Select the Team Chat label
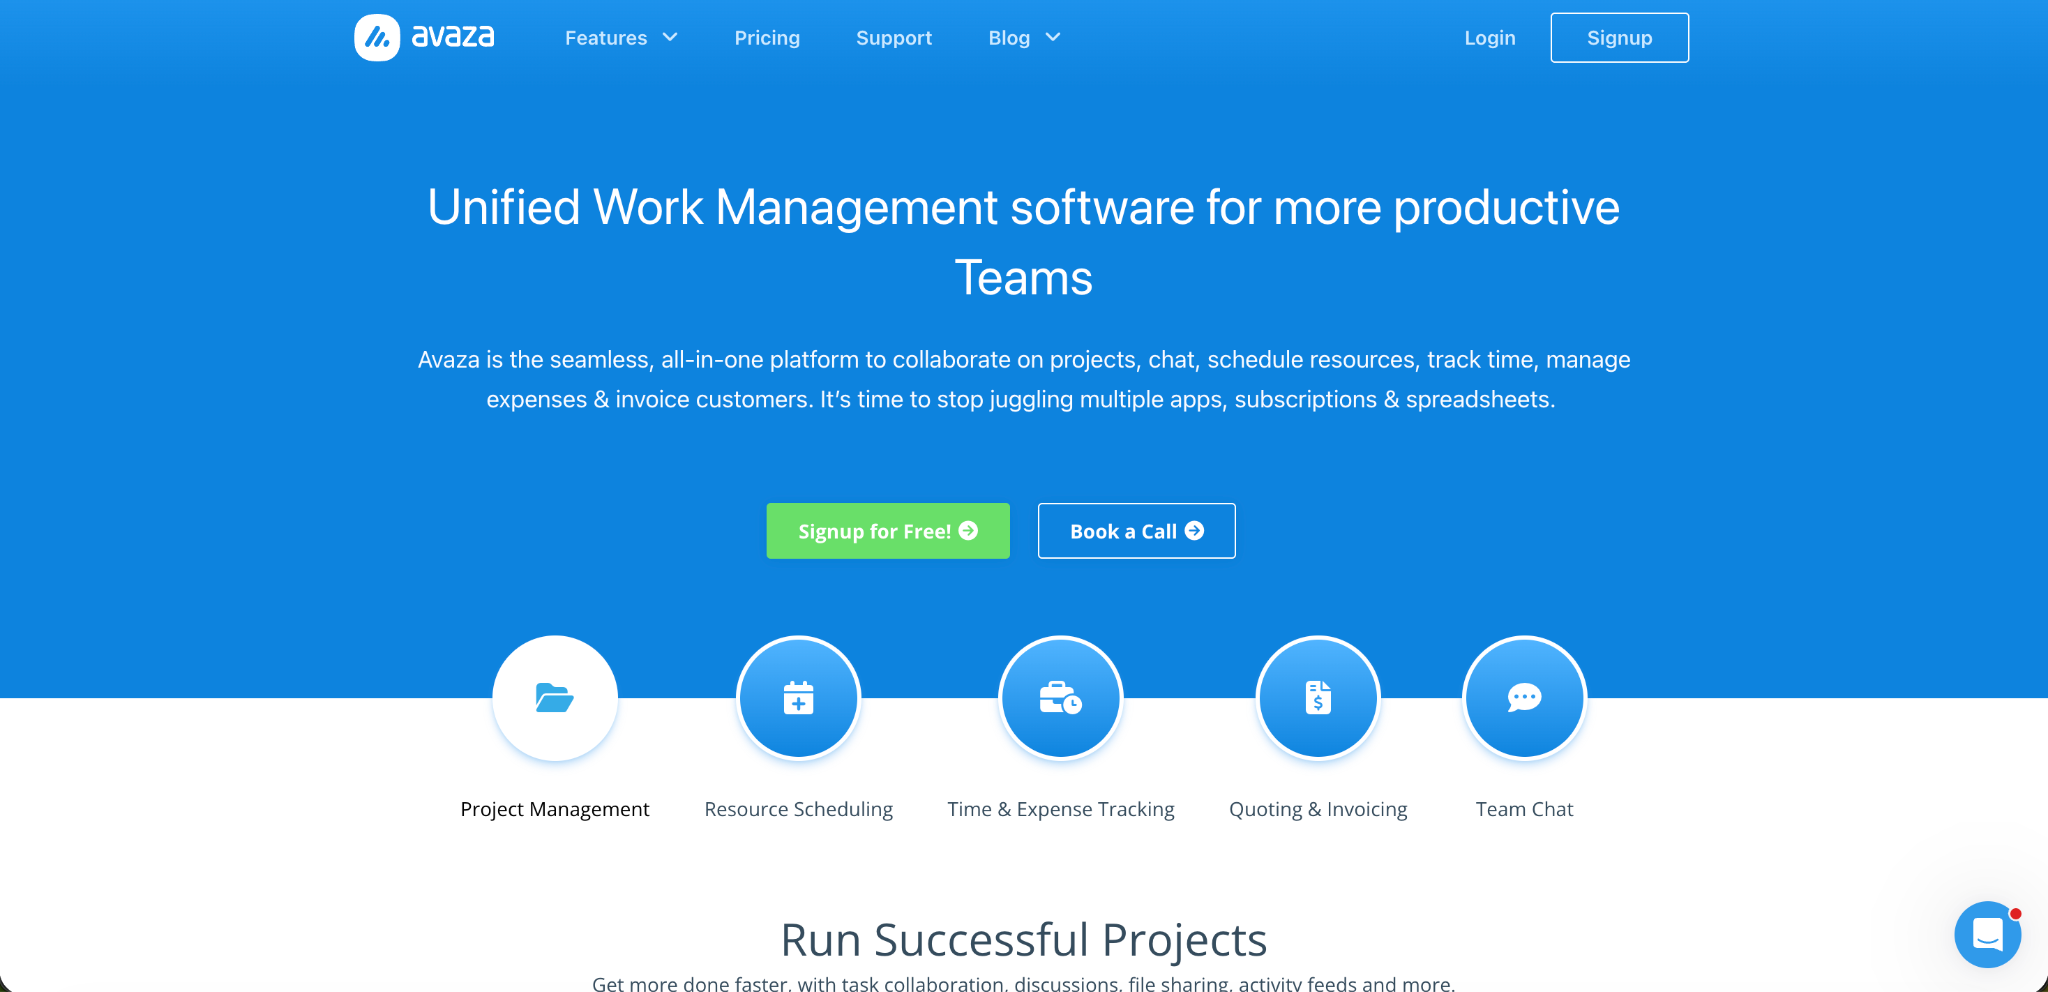This screenshot has height=992, width=2048. pos(1524,809)
